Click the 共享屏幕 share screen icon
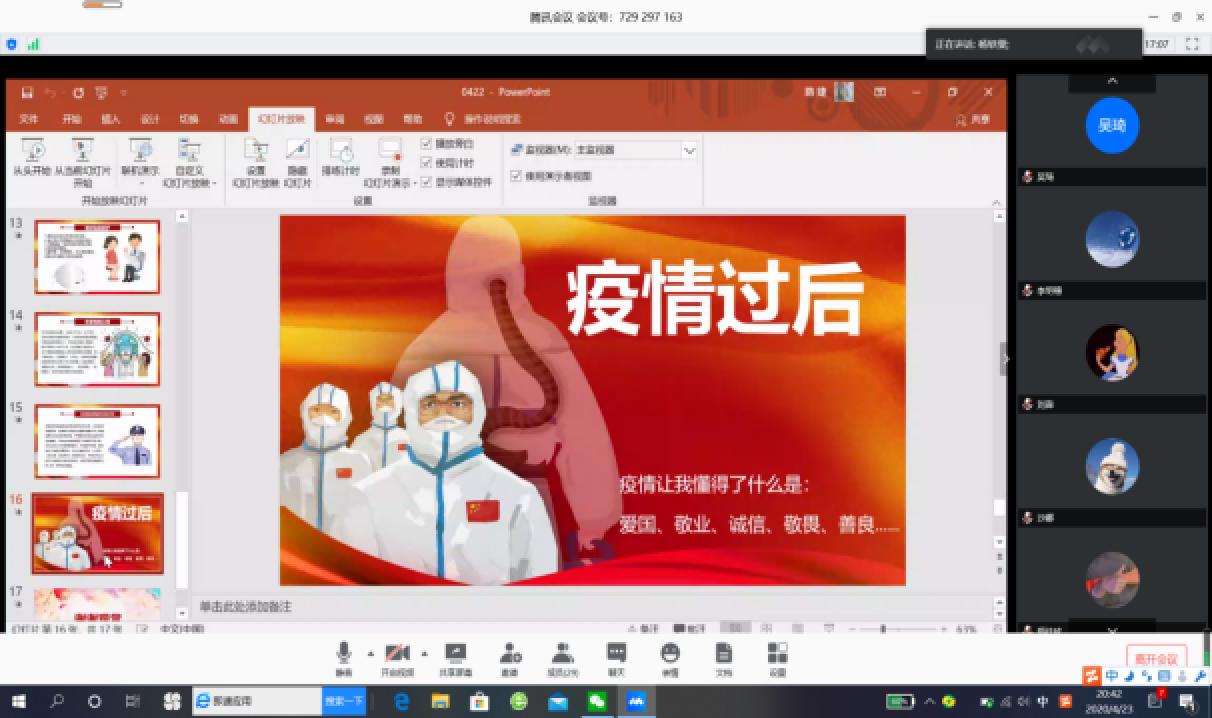This screenshot has height=718, width=1212. (x=456, y=654)
